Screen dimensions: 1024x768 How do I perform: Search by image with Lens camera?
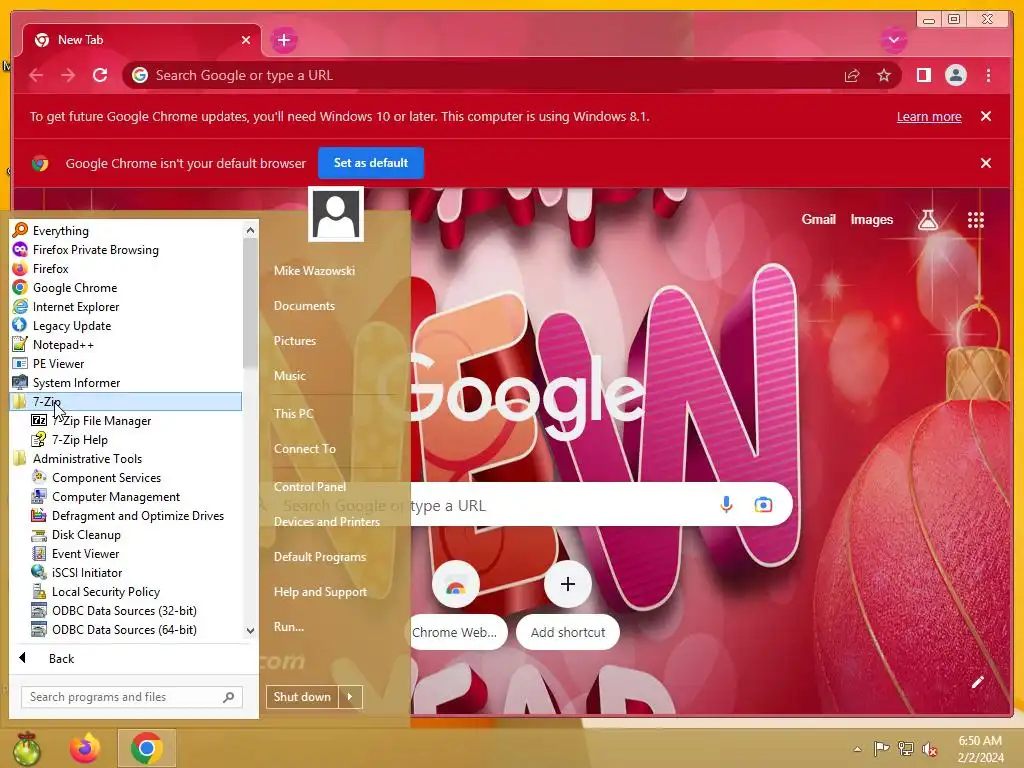[763, 505]
